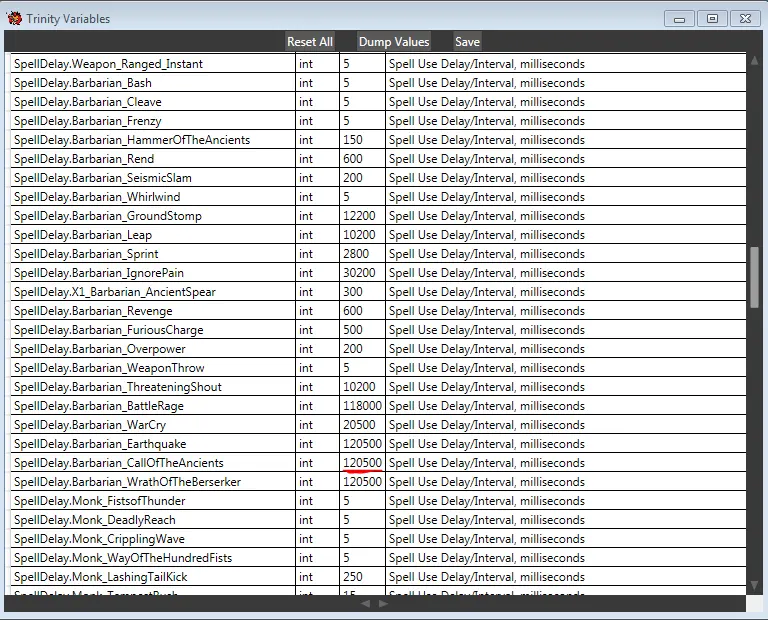
Task: Click the Barbarian_Sprint value cell
Action: click(362, 254)
